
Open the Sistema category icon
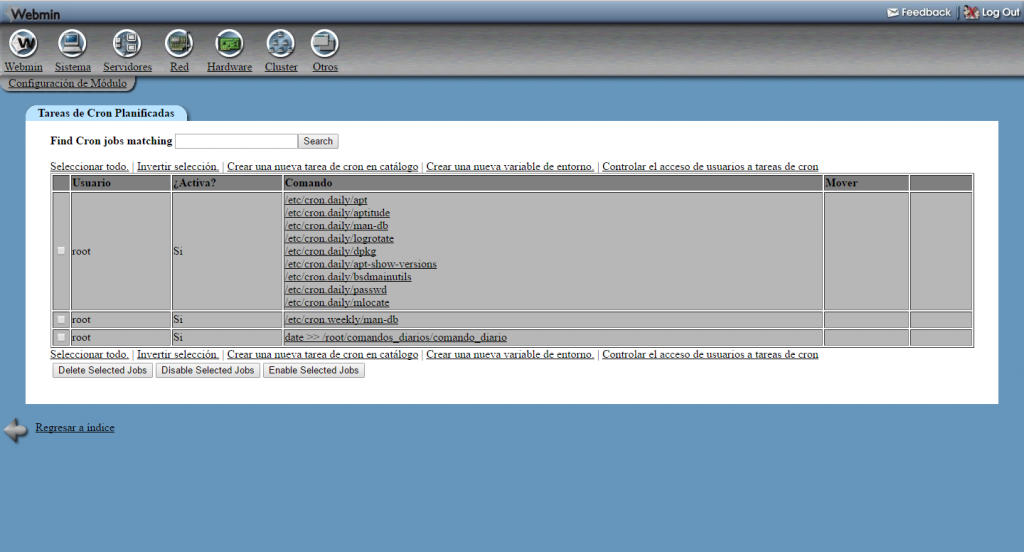73,44
